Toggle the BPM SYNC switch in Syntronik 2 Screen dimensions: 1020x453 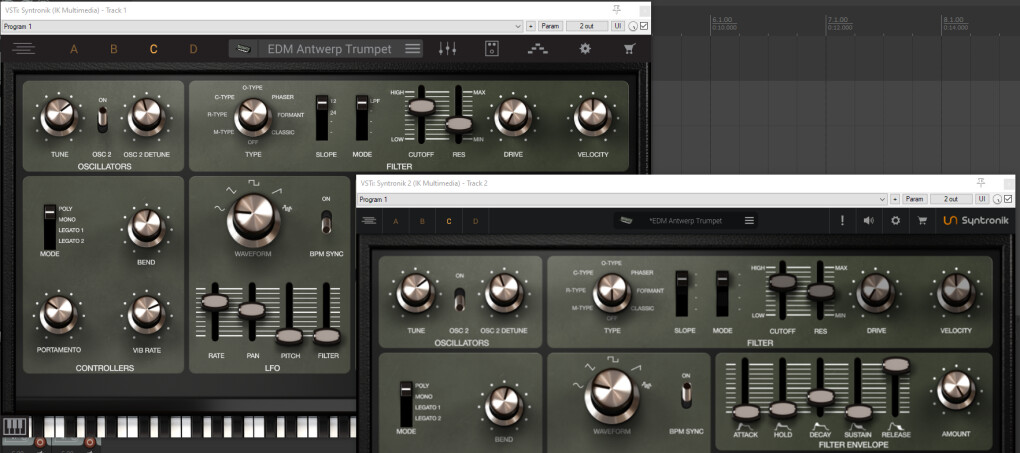(x=686, y=395)
